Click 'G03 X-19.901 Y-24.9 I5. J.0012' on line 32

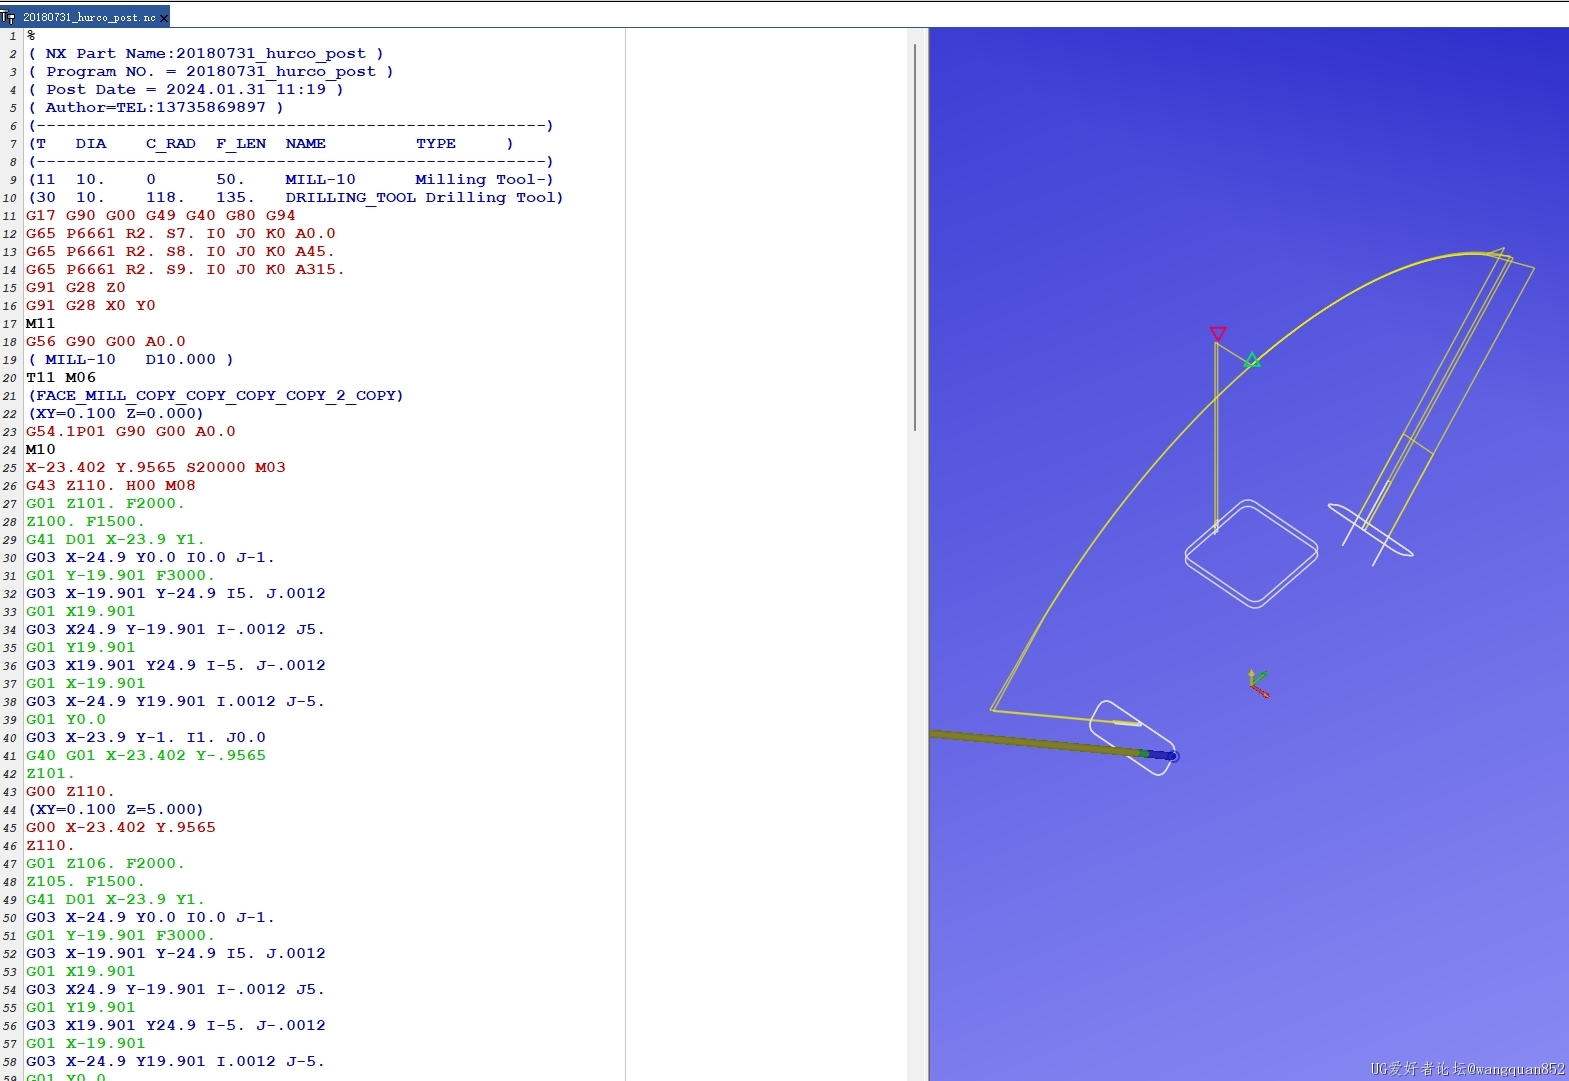point(176,594)
